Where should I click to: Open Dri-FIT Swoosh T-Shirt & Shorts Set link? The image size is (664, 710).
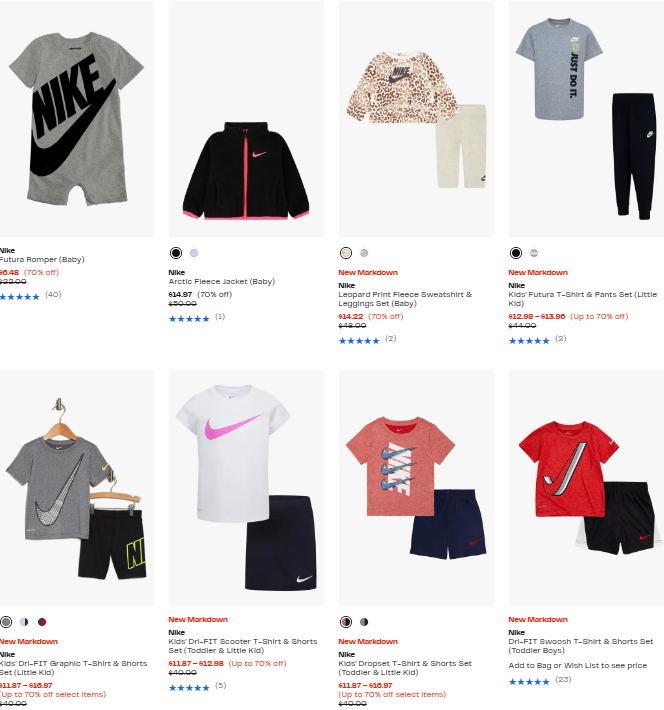click(x=581, y=646)
